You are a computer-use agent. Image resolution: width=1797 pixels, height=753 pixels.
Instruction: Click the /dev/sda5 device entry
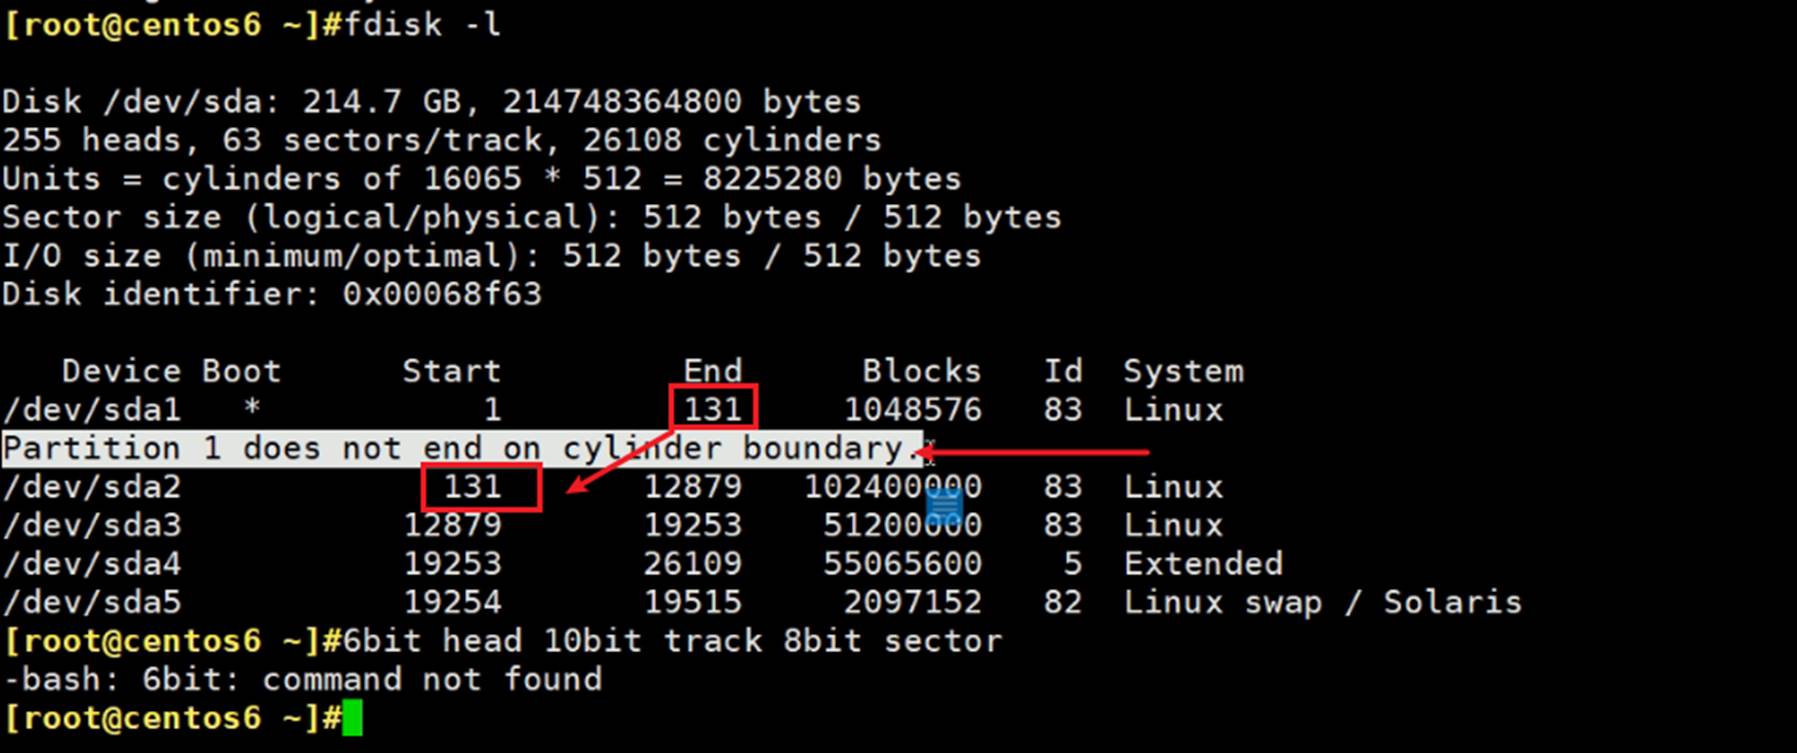(92, 603)
